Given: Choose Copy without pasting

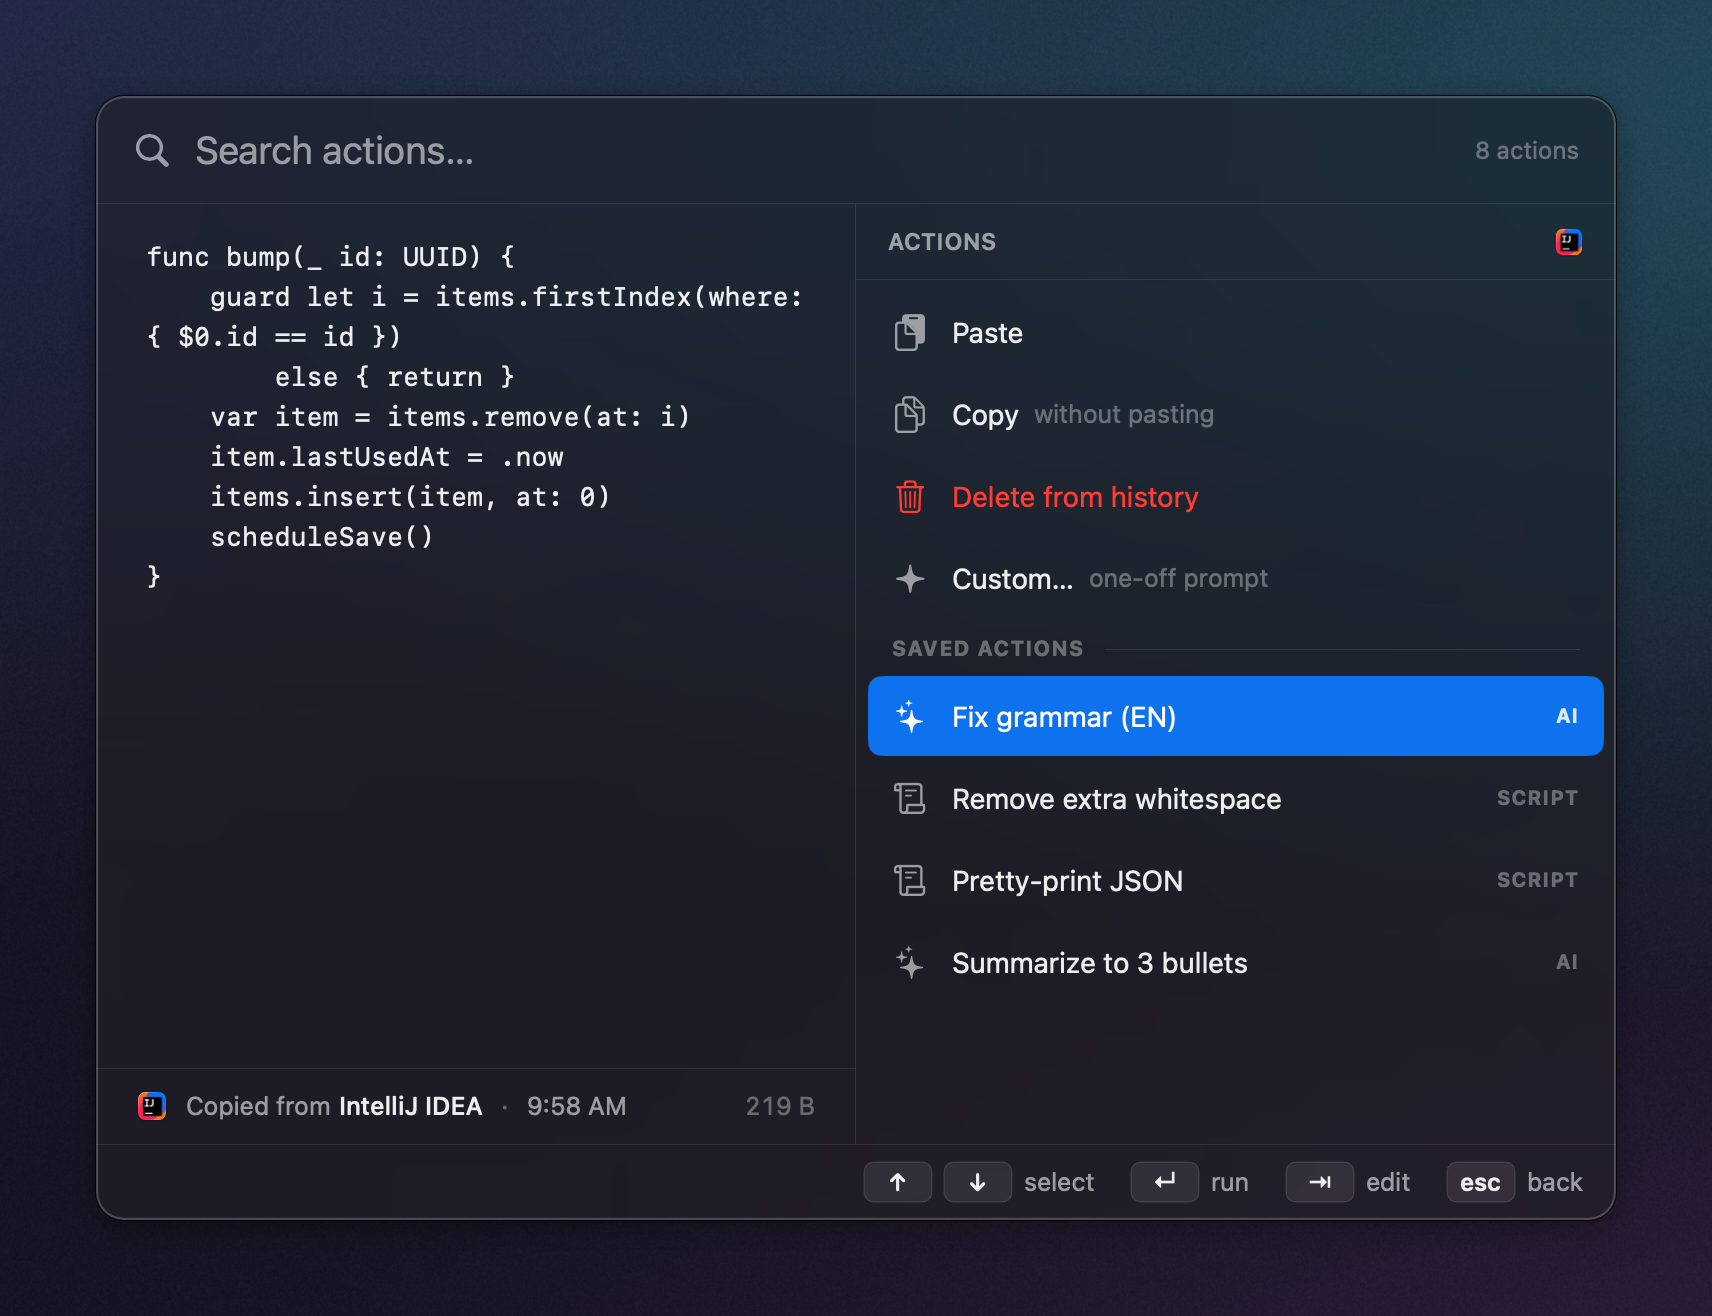Looking at the screenshot, I should 1235,415.
